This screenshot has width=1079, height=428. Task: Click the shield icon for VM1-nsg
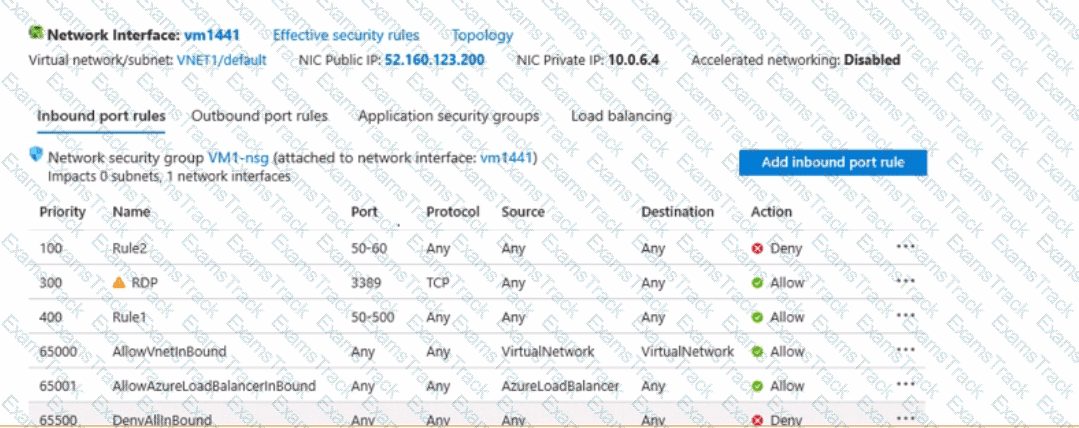coord(38,157)
